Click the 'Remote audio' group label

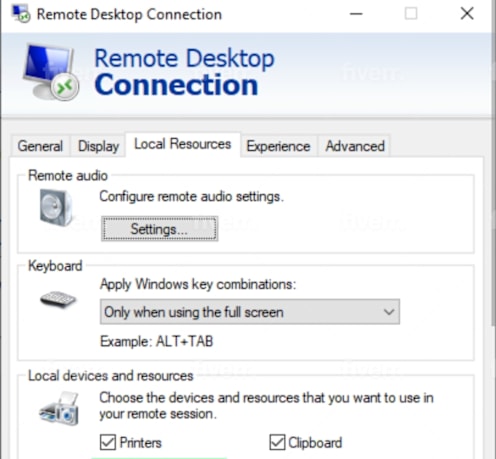click(68, 175)
